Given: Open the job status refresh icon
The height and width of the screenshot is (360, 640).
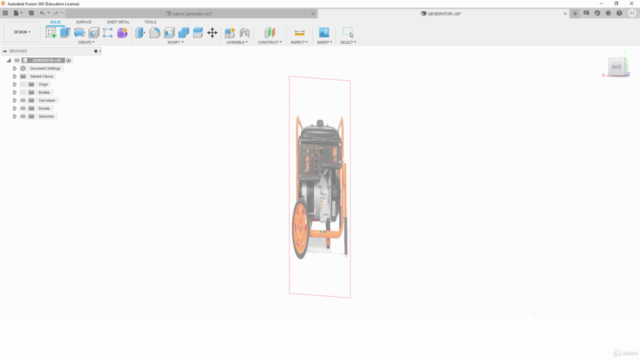Looking at the screenshot, I should (x=597, y=13).
